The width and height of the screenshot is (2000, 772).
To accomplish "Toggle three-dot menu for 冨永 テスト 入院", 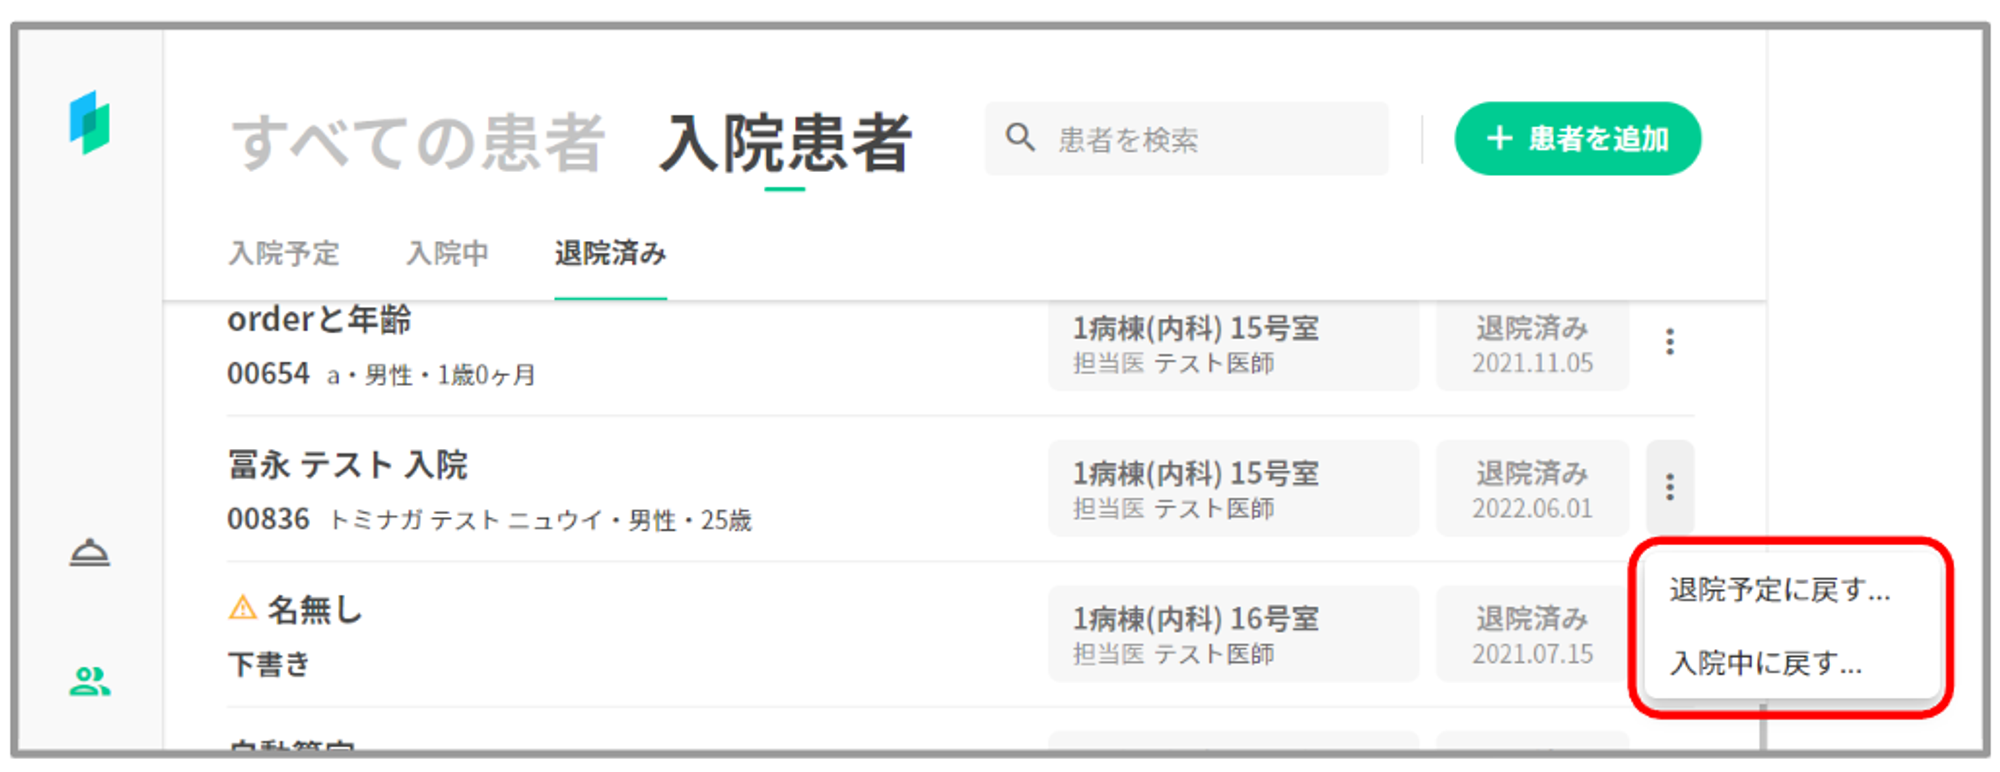I will 1669,487.
